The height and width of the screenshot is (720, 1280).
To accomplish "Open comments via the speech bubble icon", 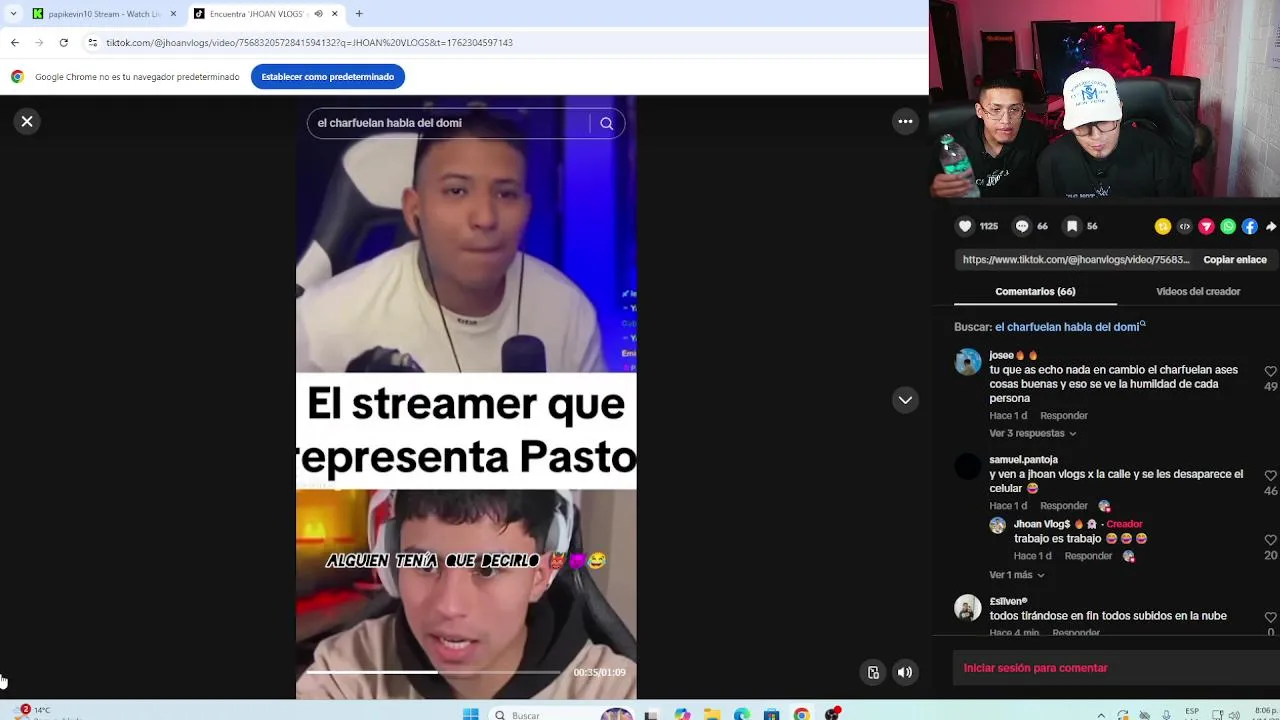I will pyautogui.click(x=1022, y=227).
